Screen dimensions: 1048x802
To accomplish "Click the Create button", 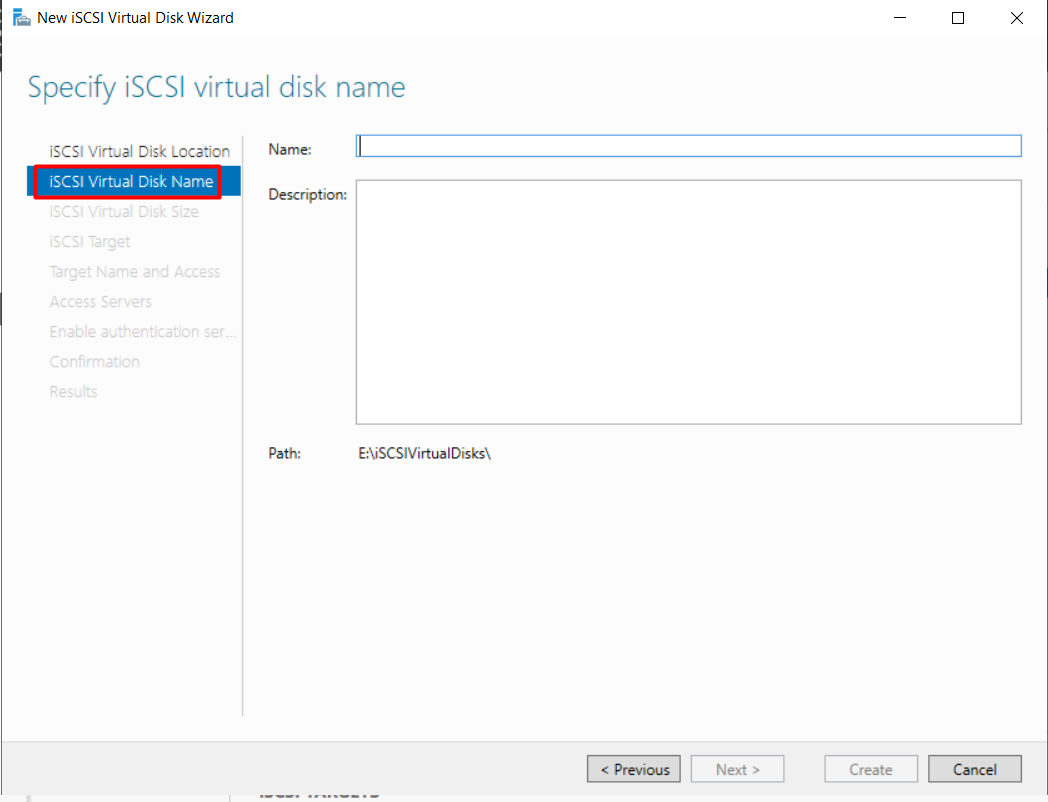I will 870,769.
